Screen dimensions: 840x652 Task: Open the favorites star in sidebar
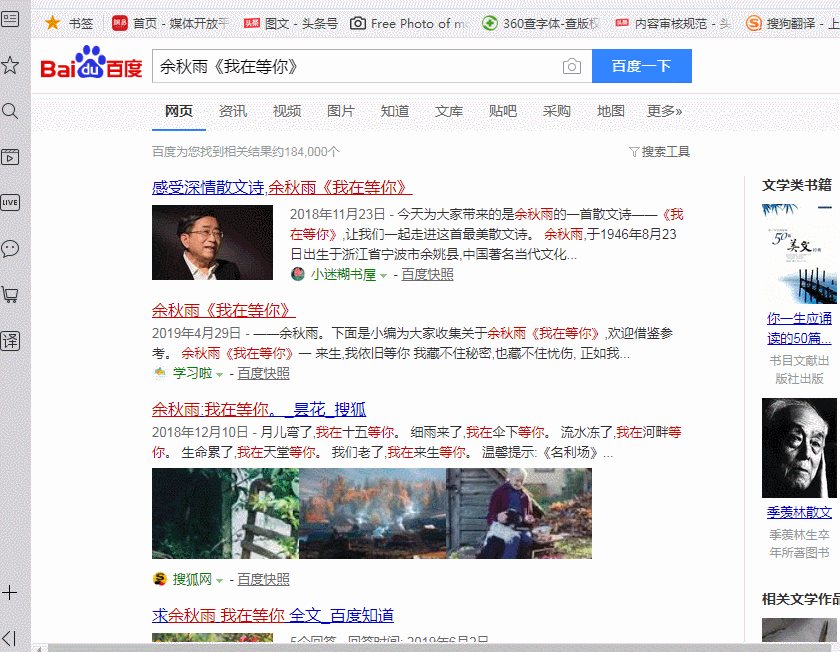(x=10, y=65)
